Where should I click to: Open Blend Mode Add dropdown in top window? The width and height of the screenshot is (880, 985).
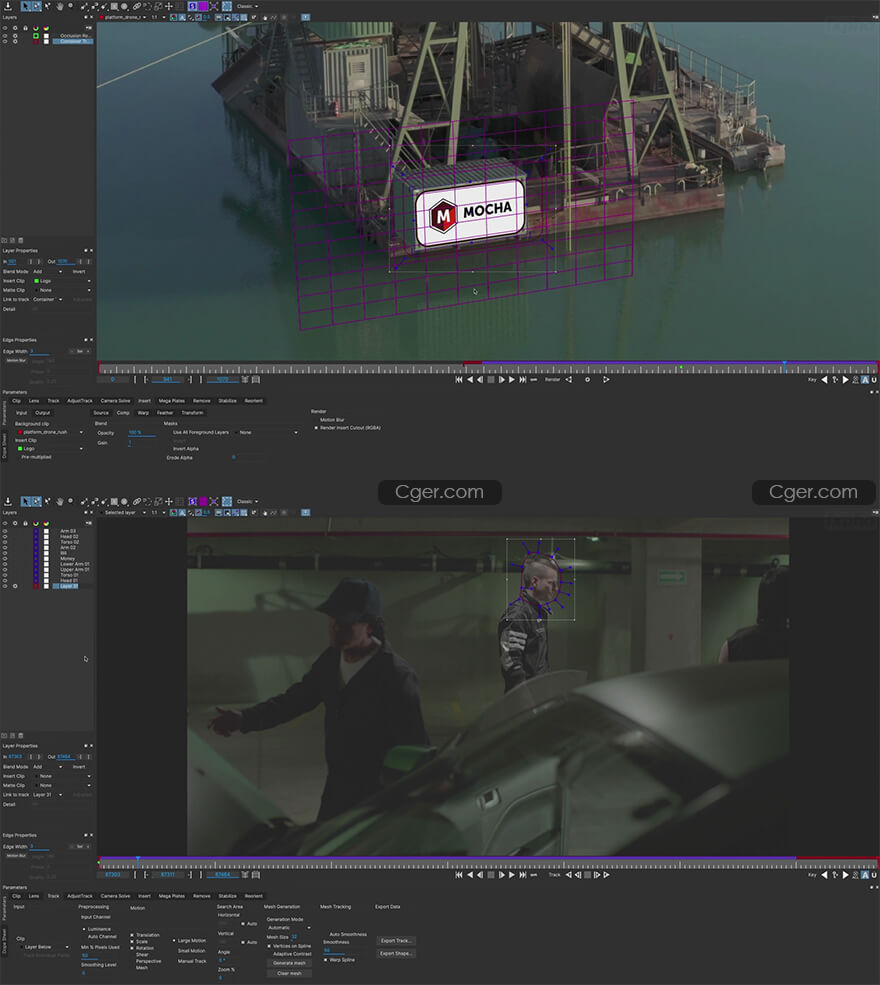(47, 271)
